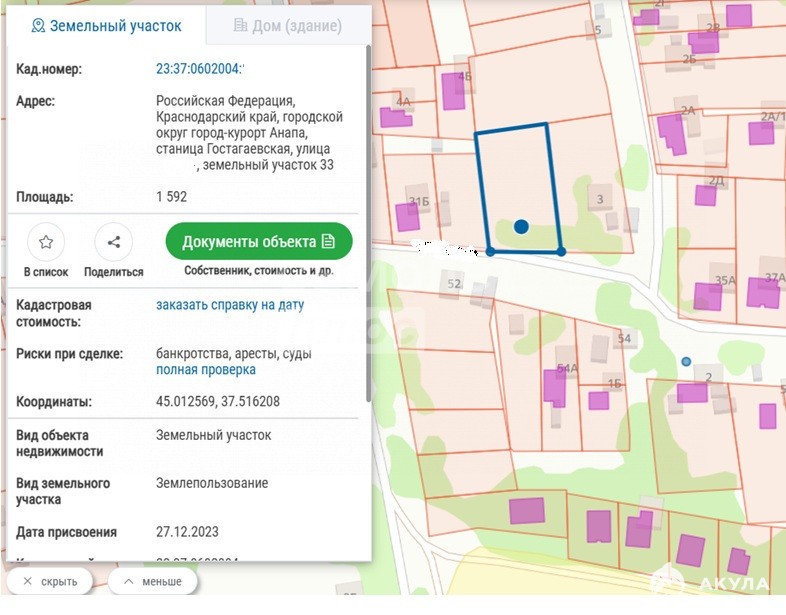Click the purple building on parcel 4Б
The height and width of the screenshot is (615, 786).
(x=453, y=93)
